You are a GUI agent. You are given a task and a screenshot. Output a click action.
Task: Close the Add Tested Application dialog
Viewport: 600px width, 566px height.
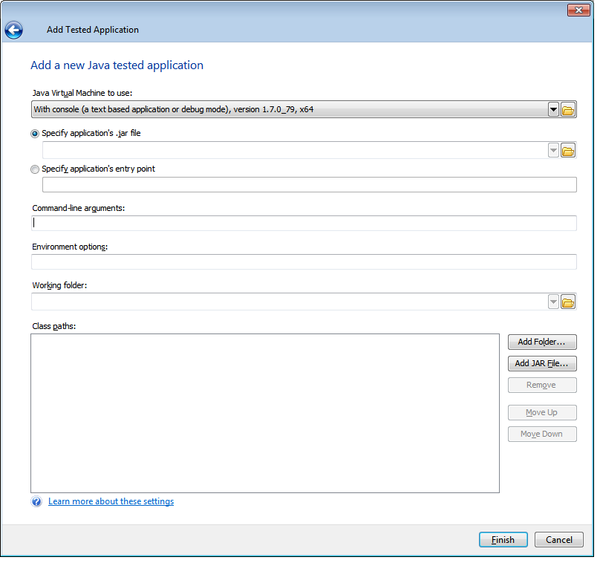[578, 10]
